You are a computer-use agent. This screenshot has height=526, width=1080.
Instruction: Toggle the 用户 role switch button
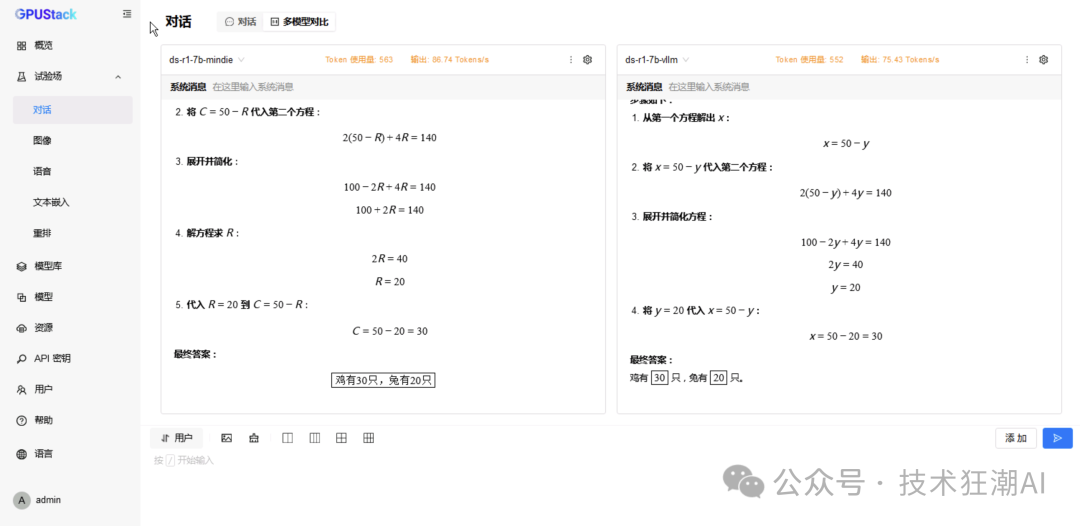176,438
